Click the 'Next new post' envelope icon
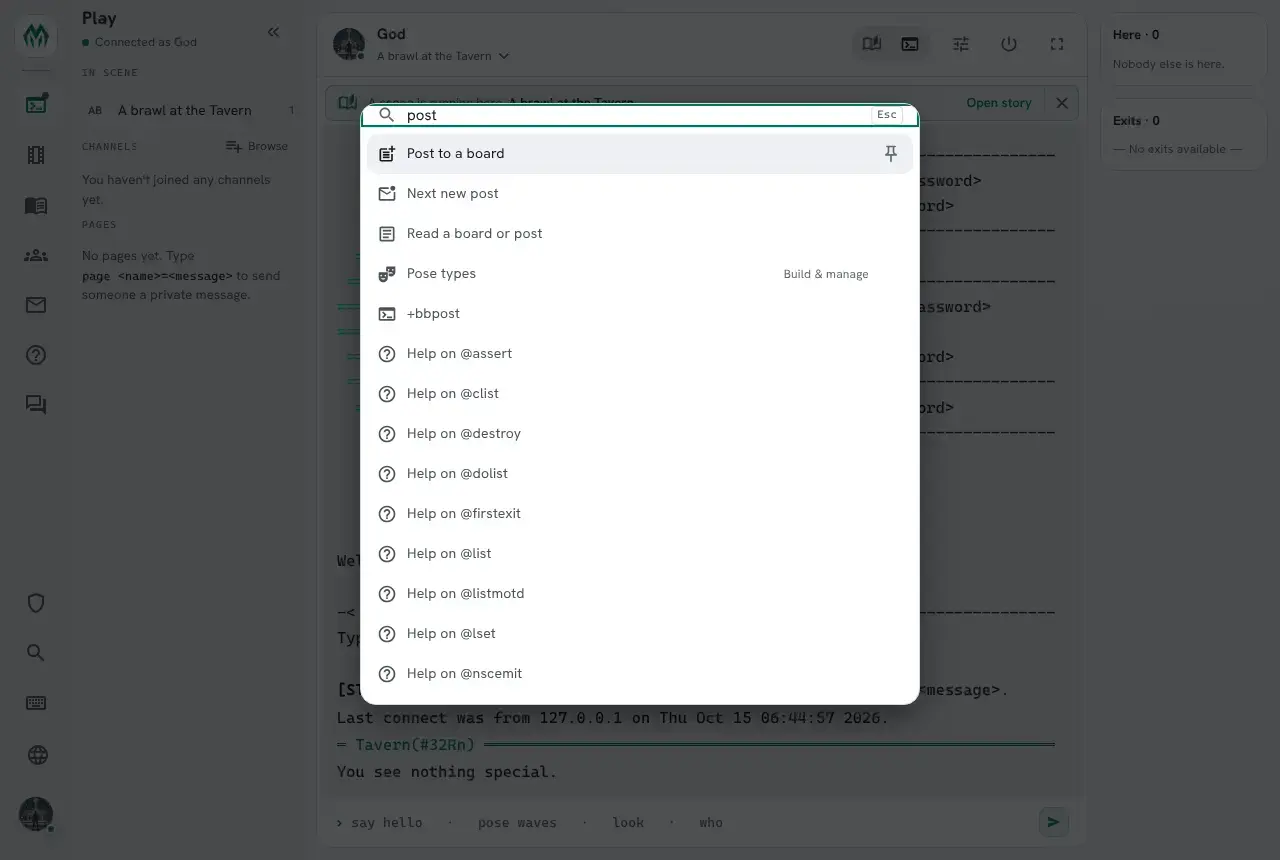Image resolution: width=1280 pixels, height=860 pixels. click(x=387, y=194)
